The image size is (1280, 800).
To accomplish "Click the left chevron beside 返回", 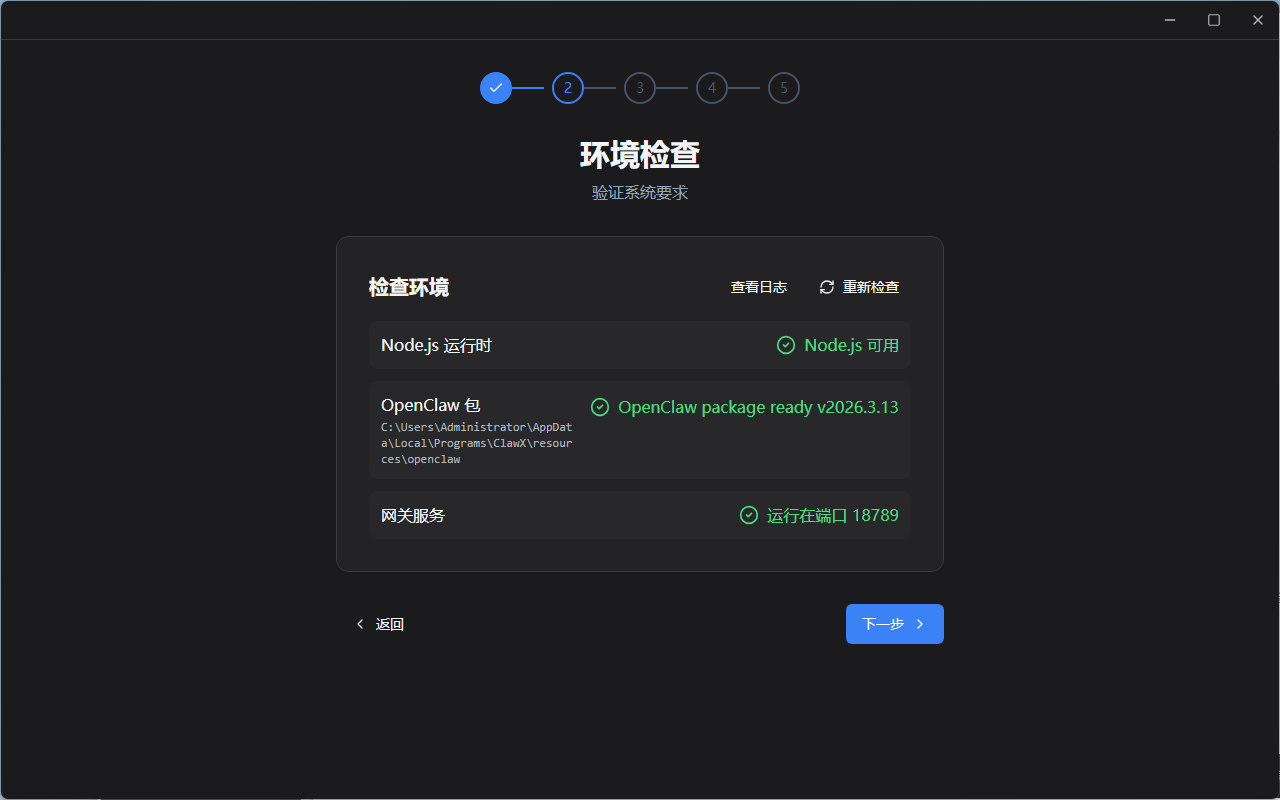I will 360,624.
